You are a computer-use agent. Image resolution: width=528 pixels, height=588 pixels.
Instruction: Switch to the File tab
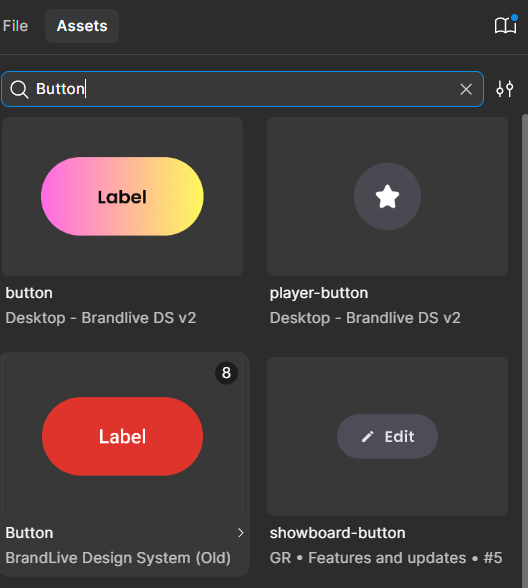[x=15, y=26]
